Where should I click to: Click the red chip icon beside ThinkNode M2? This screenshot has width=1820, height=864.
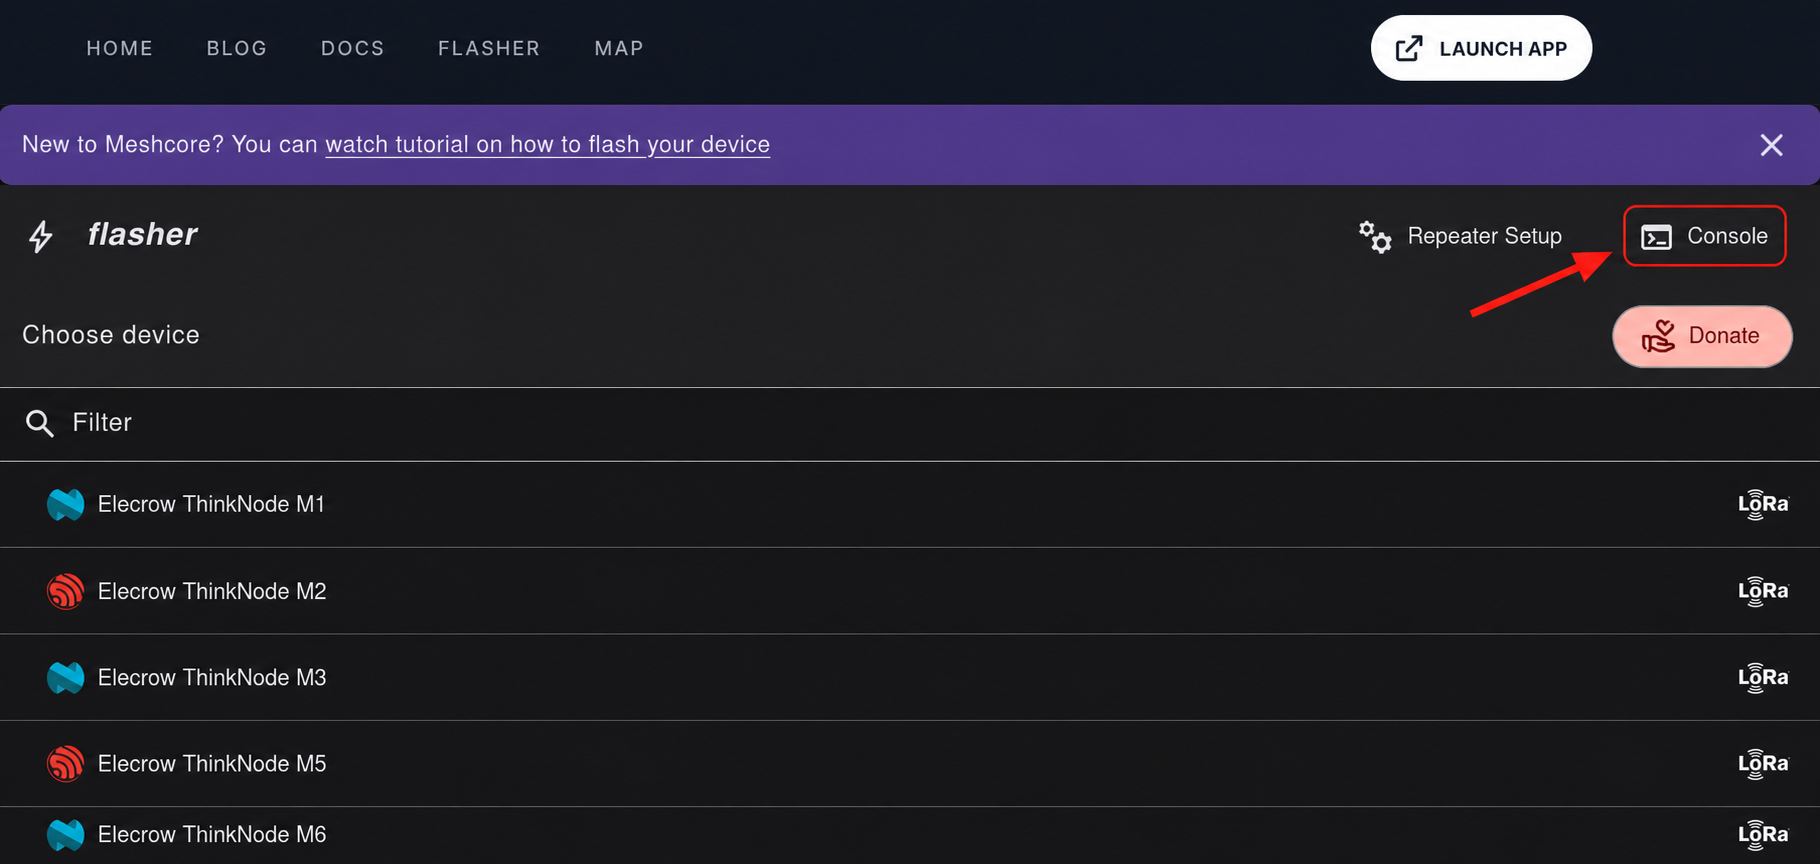click(66, 591)
